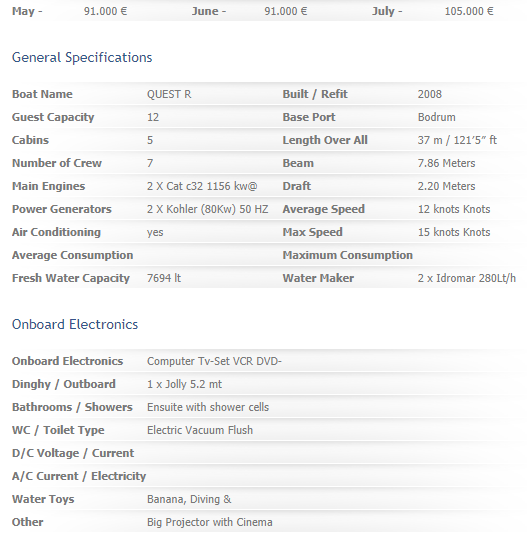Select the Power Generators Kohler text
The width and height of the screenshot is (527, 541).
(207, 209)
